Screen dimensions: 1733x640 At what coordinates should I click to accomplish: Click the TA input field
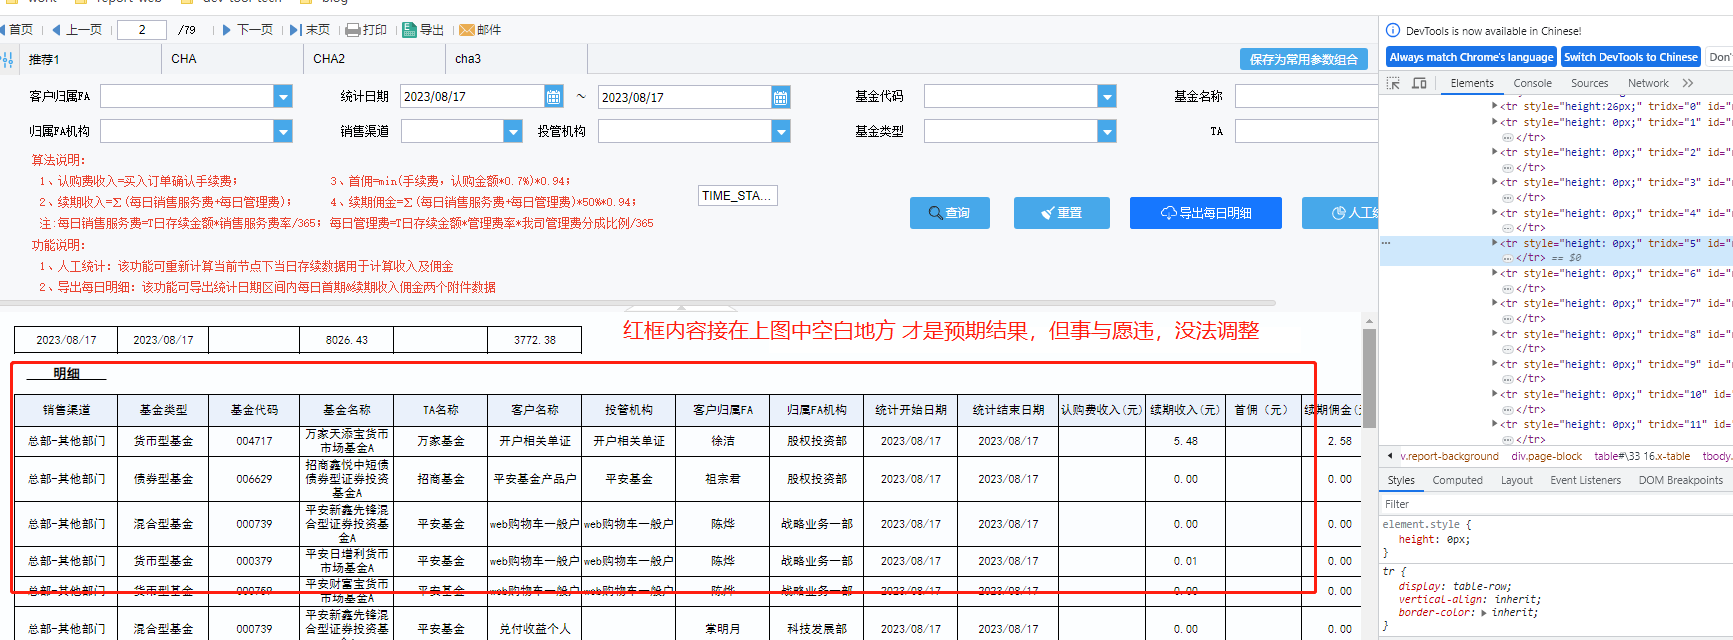[x=1307, y=131]
